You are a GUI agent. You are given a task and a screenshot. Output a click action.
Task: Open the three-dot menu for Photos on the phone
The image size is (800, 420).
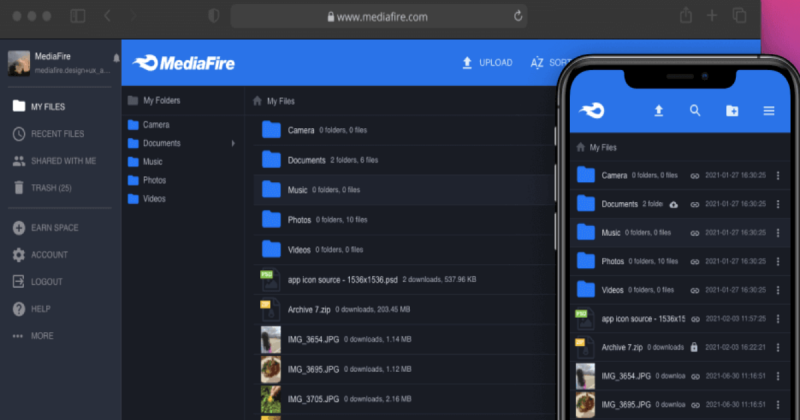click(778, 261)
